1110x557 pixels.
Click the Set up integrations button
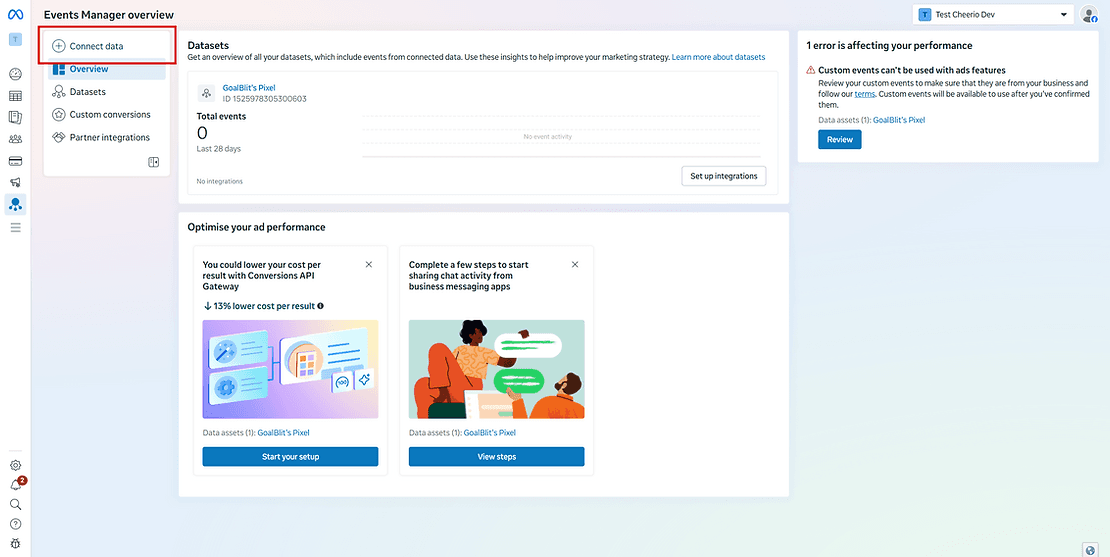tap(723, 176)
